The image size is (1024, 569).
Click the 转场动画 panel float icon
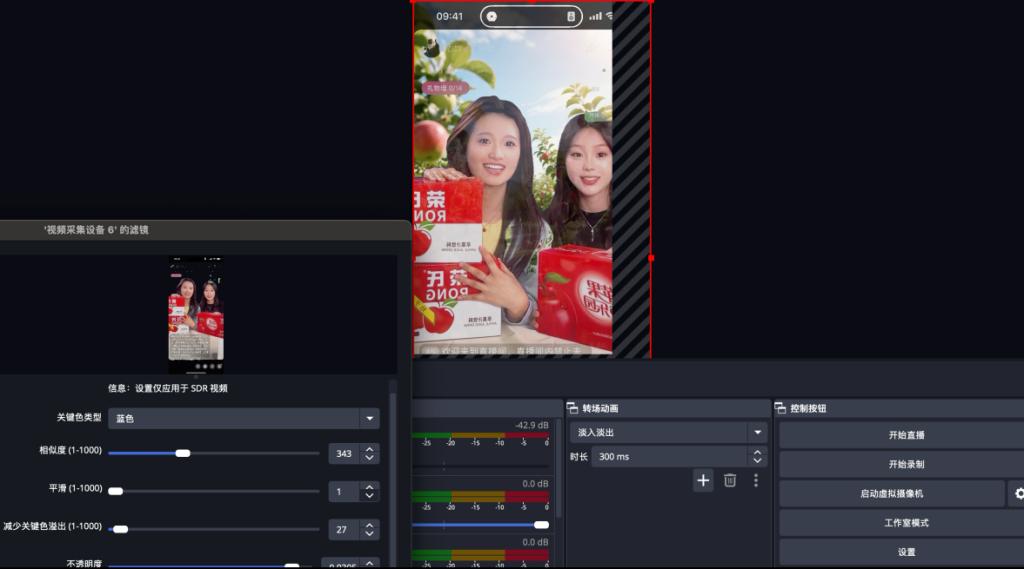pos(573,409)
